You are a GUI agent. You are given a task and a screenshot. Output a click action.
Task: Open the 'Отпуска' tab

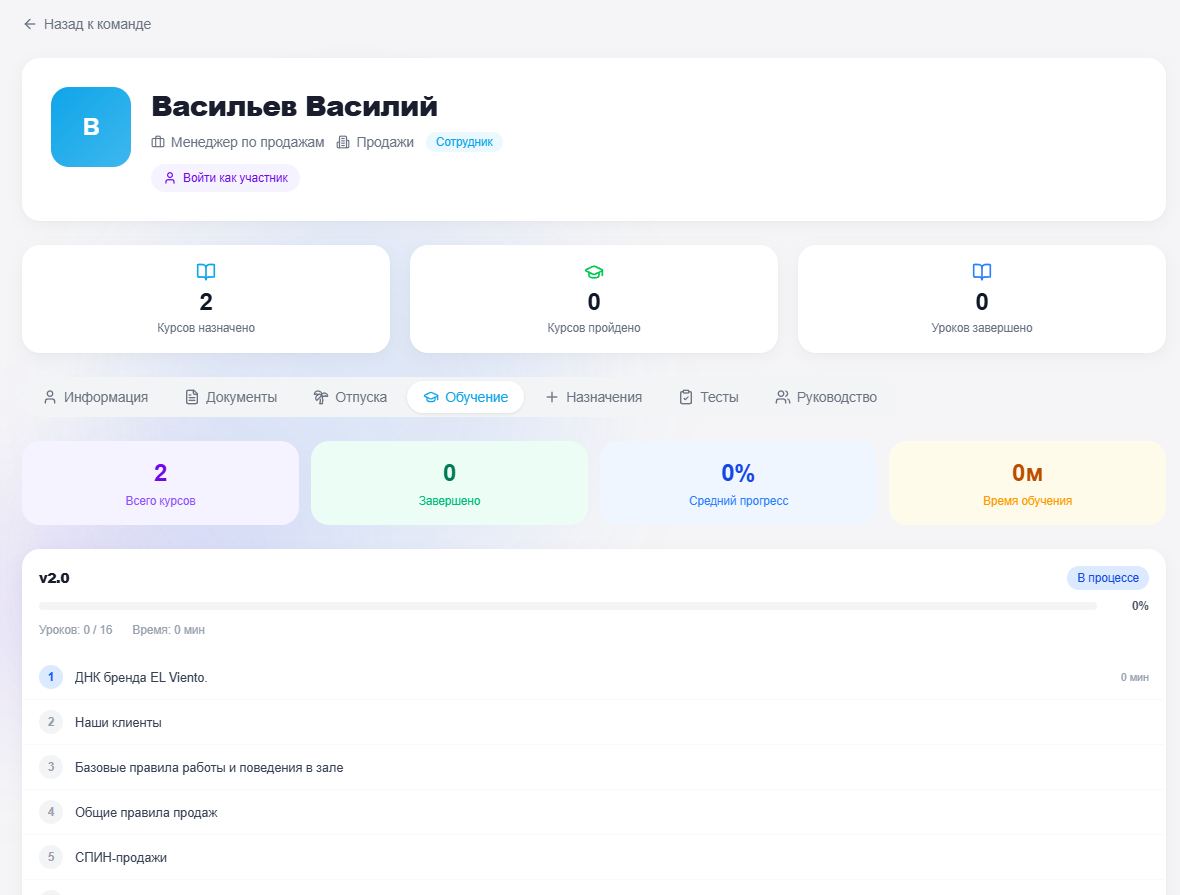coord(350,397)
